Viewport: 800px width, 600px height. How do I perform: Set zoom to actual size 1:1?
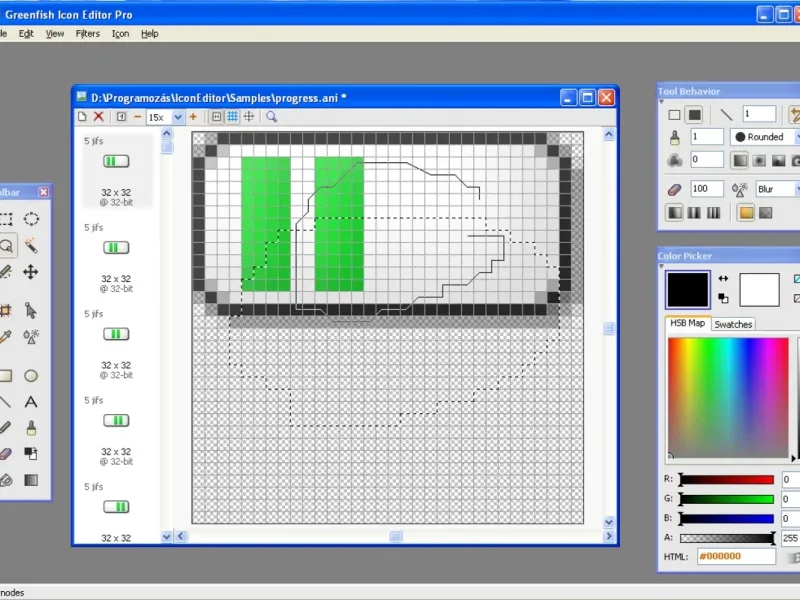[121, 117]
